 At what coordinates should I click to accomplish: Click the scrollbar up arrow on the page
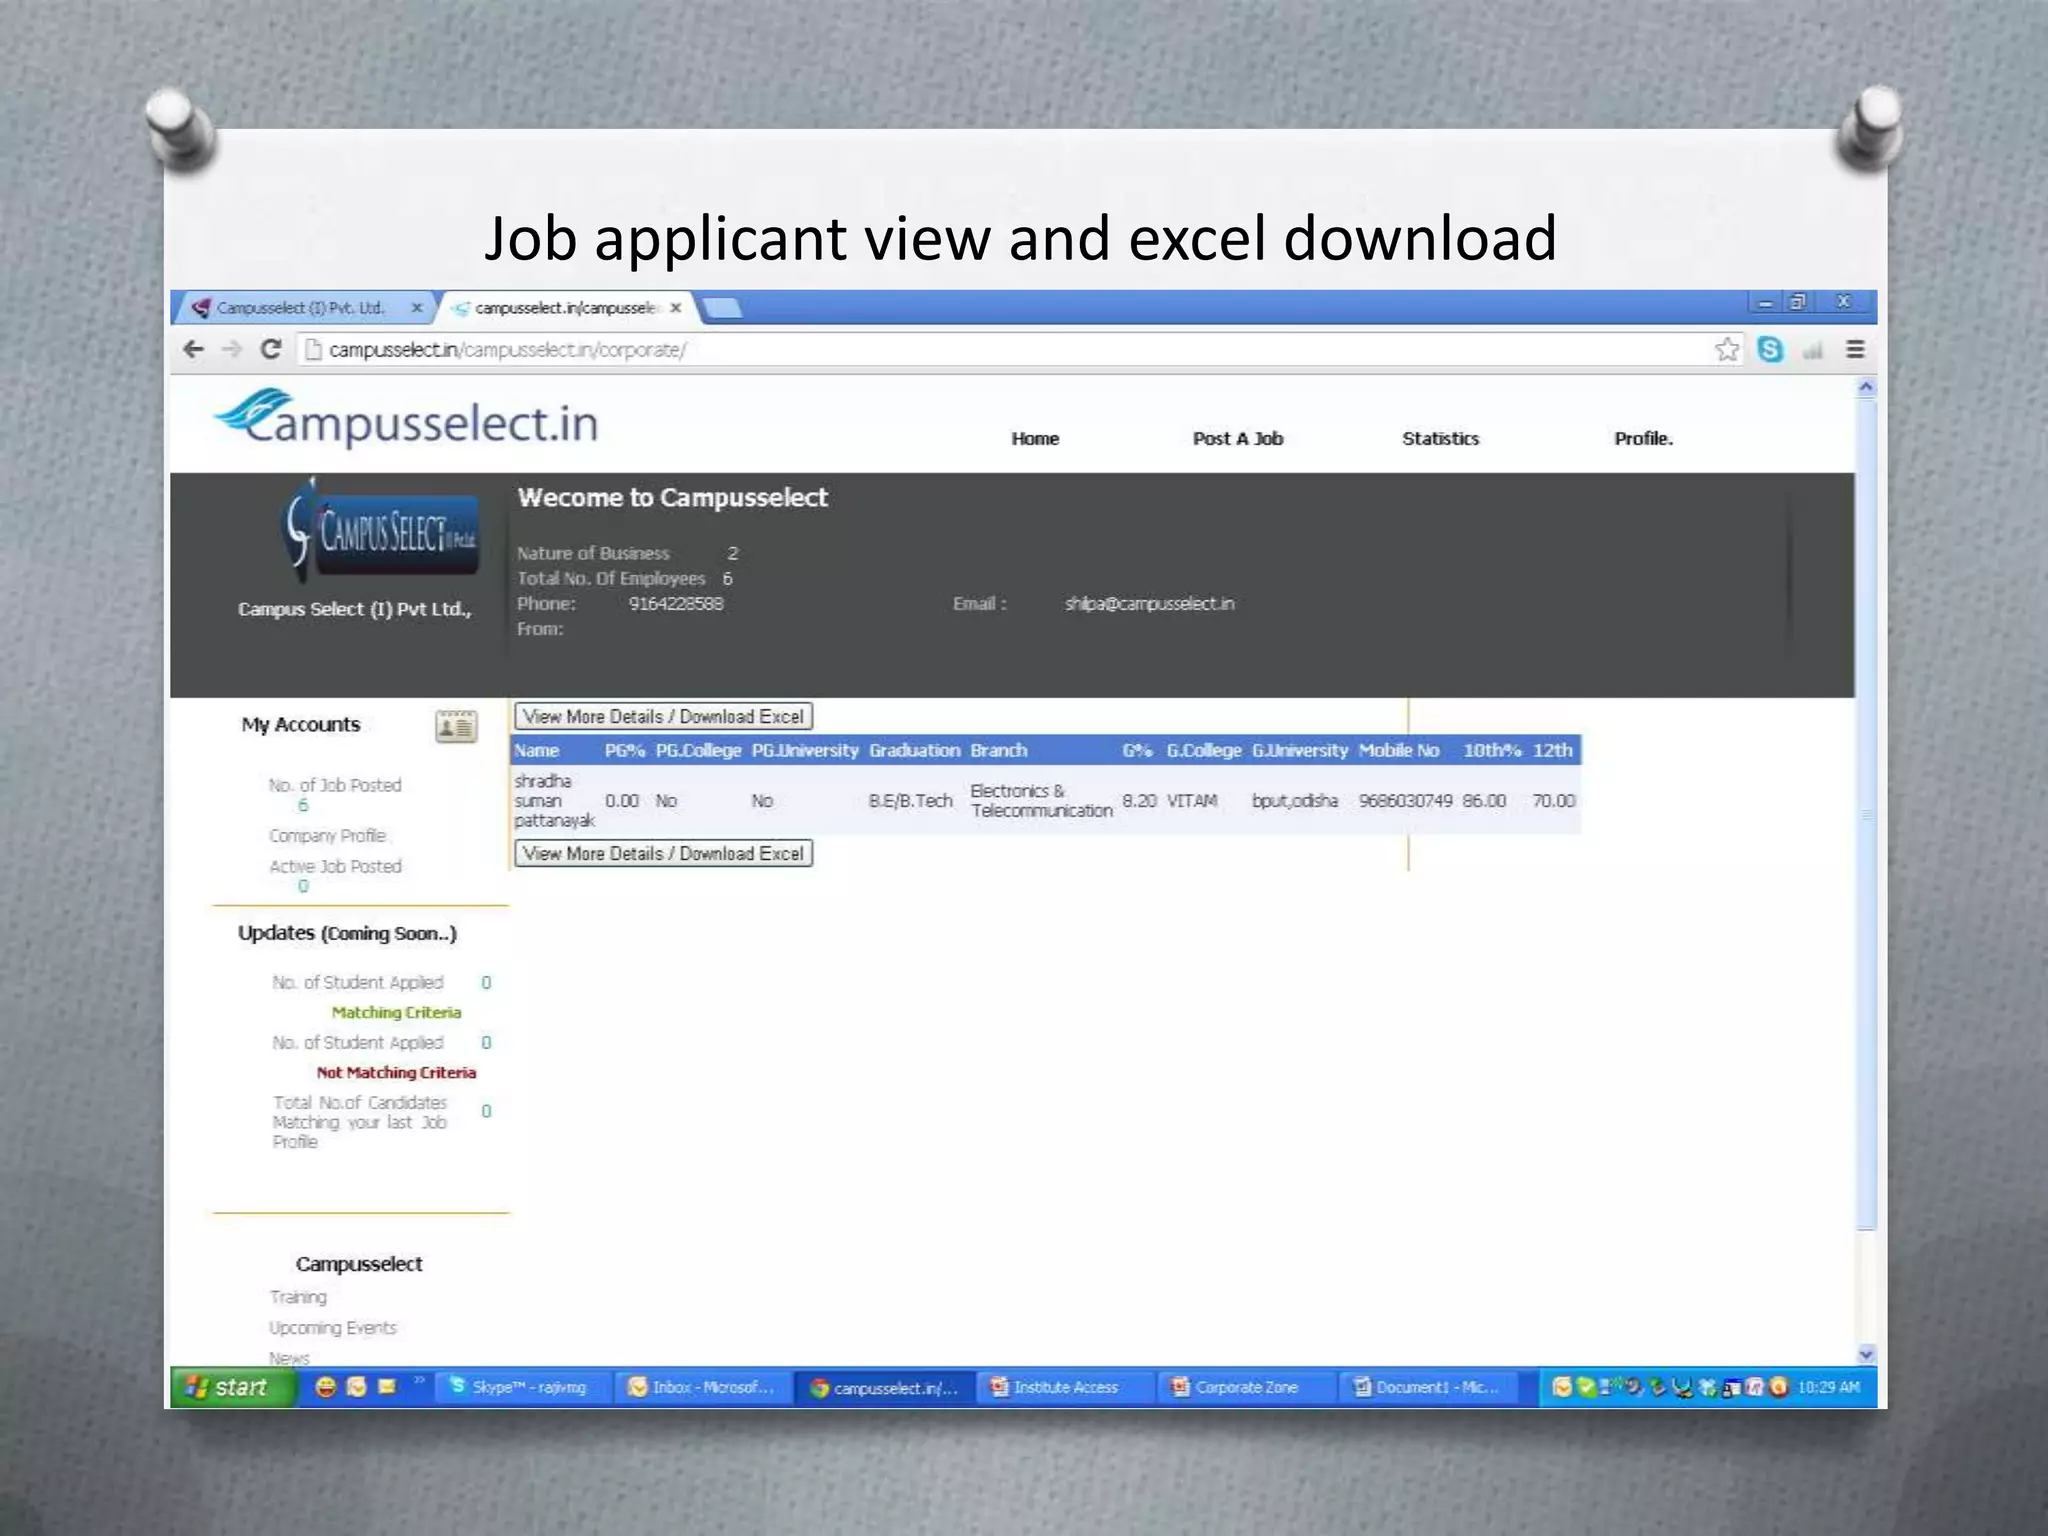coord(1866,387)
